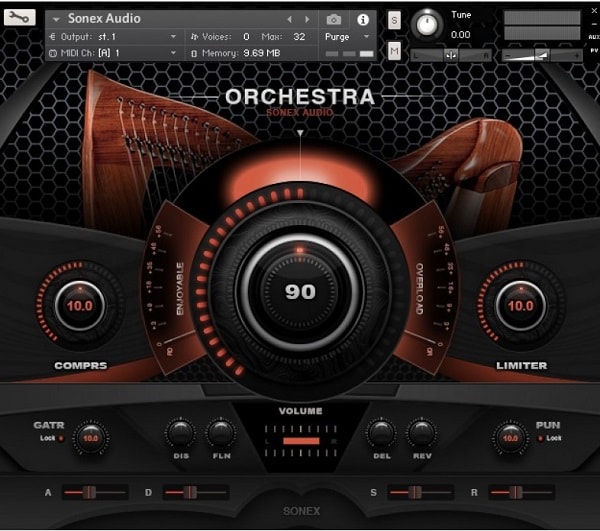
Task: Open the Purge dropdown menu
Action: 347,37
